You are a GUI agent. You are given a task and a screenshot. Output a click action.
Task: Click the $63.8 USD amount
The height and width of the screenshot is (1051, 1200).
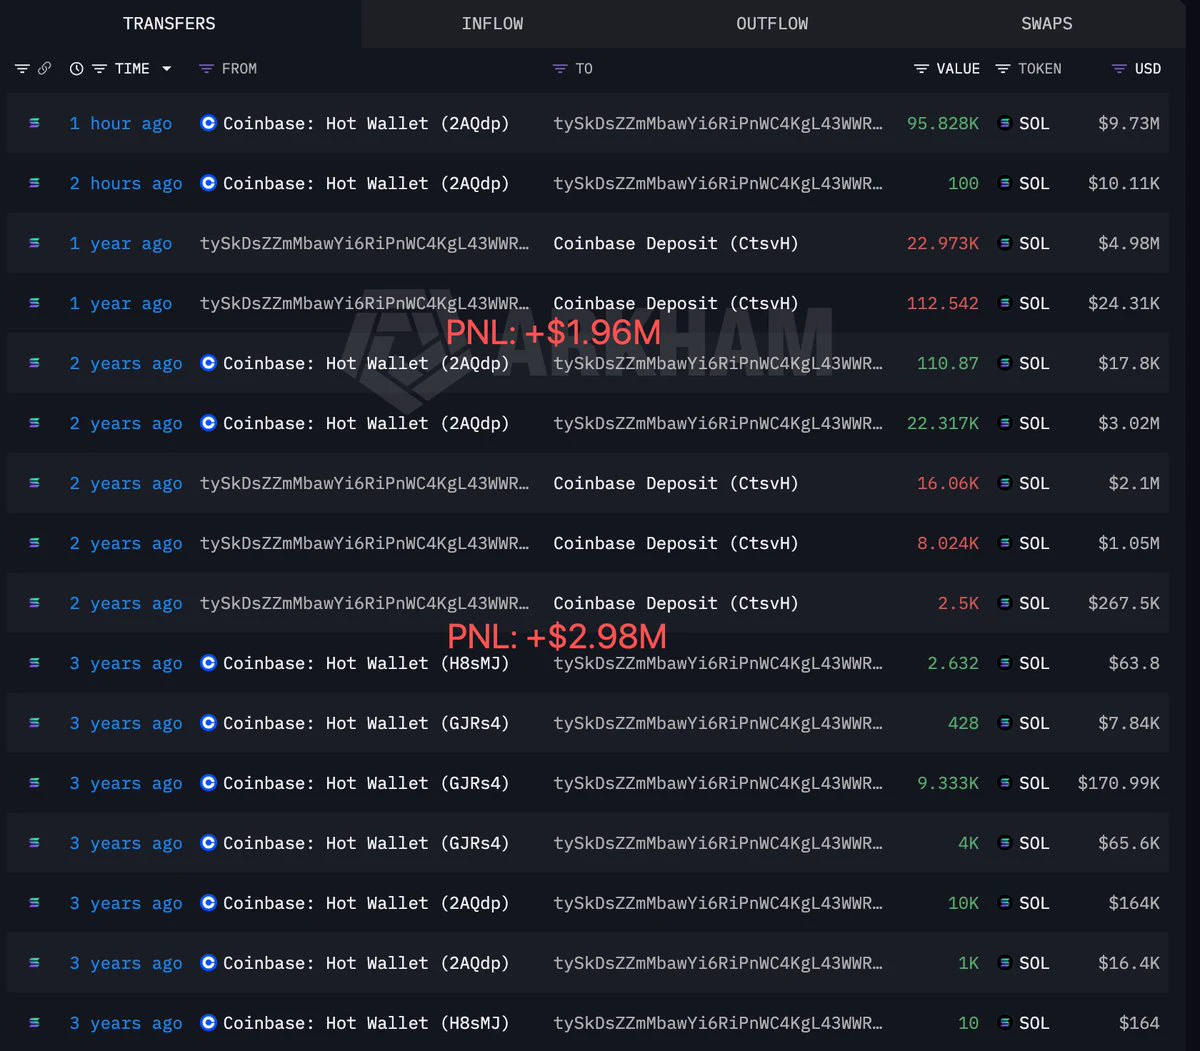(1134, 663)
